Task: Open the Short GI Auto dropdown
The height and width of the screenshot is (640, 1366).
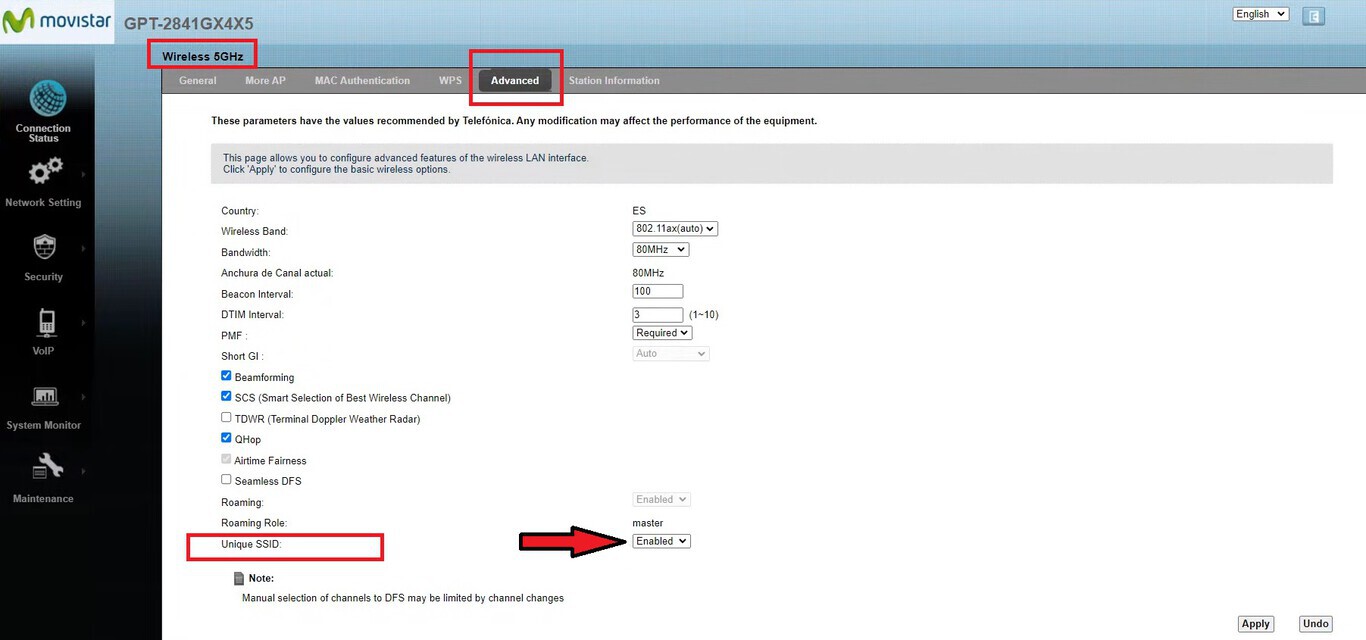Action: pos(671,353)
